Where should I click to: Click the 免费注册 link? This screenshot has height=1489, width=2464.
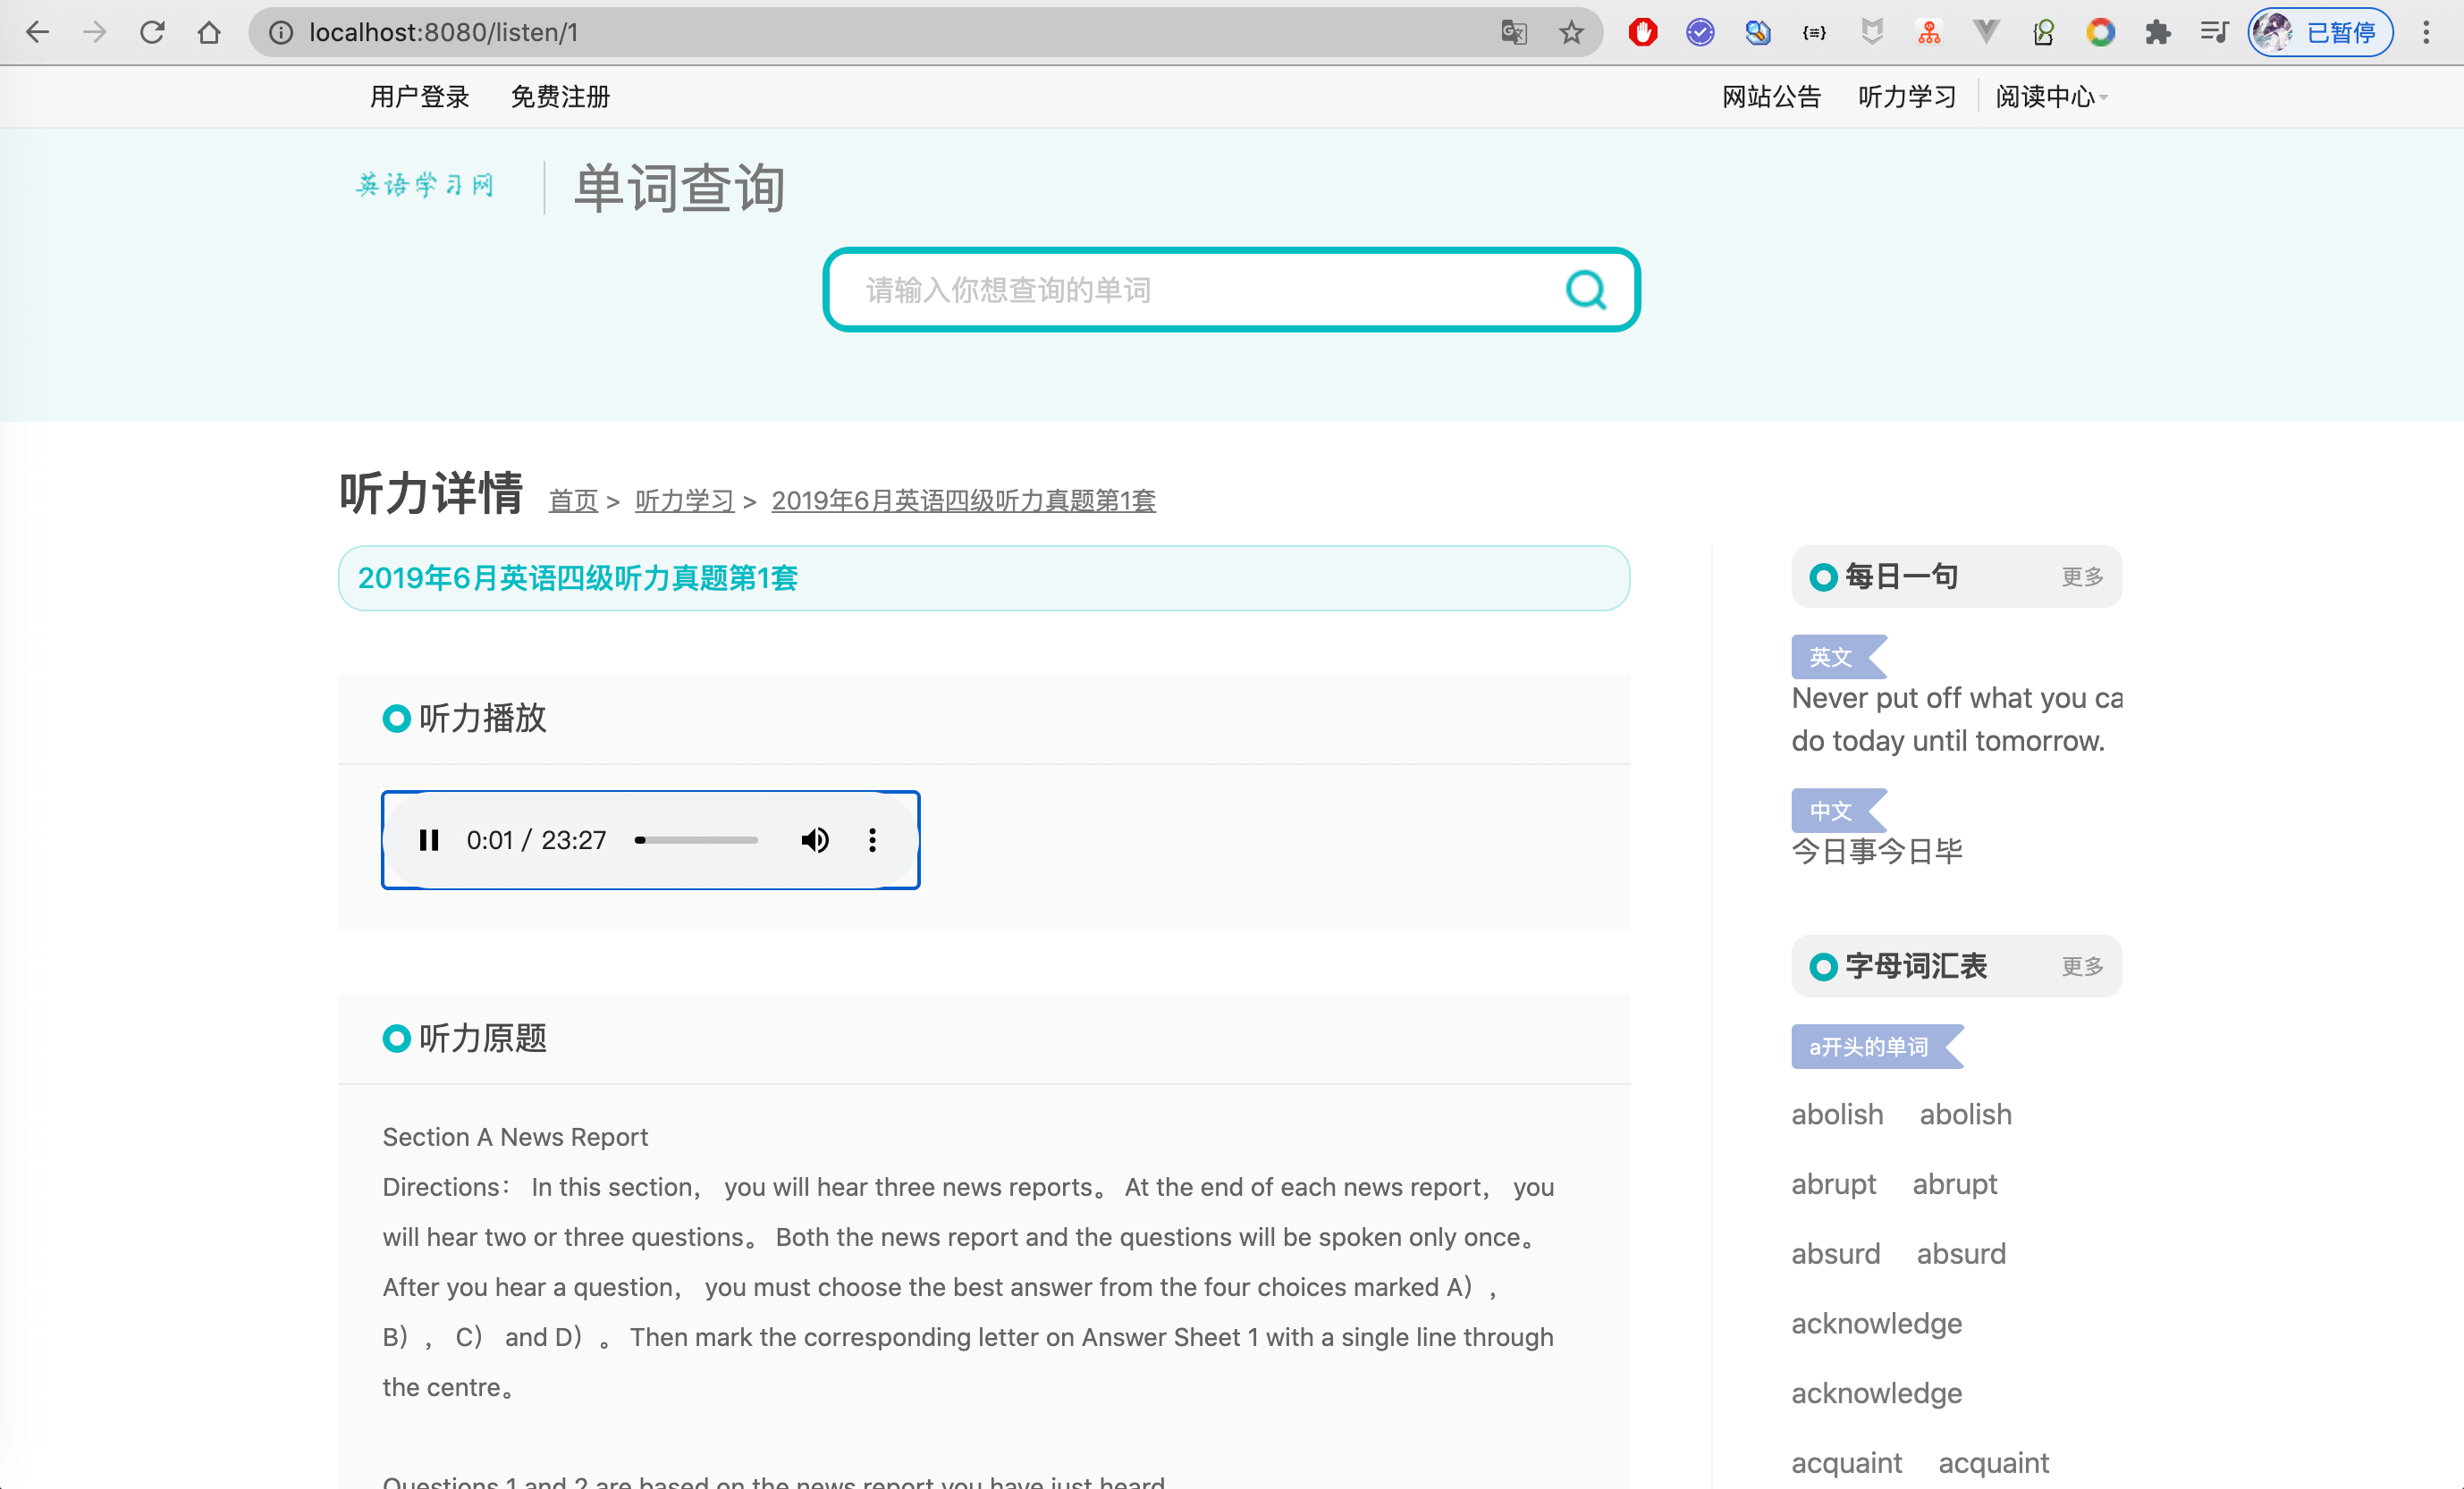point(560,97)
